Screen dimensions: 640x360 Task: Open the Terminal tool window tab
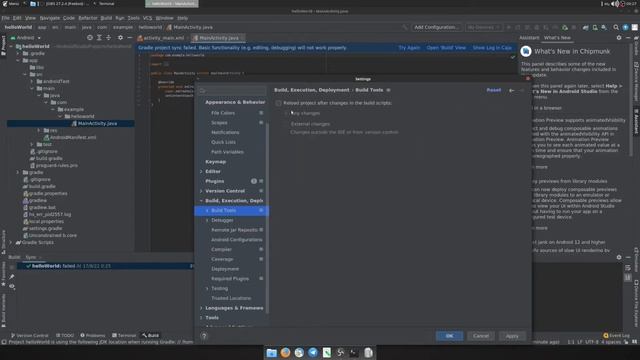coord(124,336)
